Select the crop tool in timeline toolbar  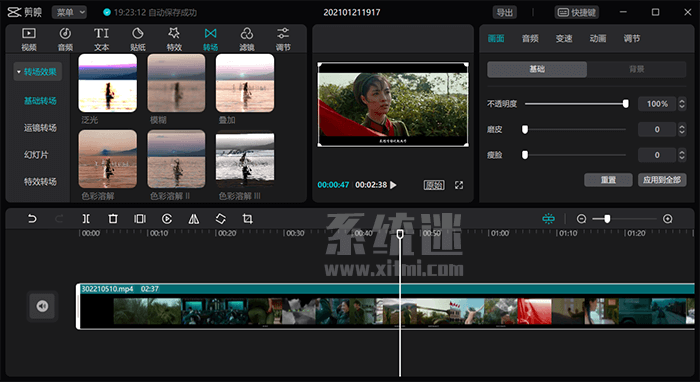click(247, 219)
